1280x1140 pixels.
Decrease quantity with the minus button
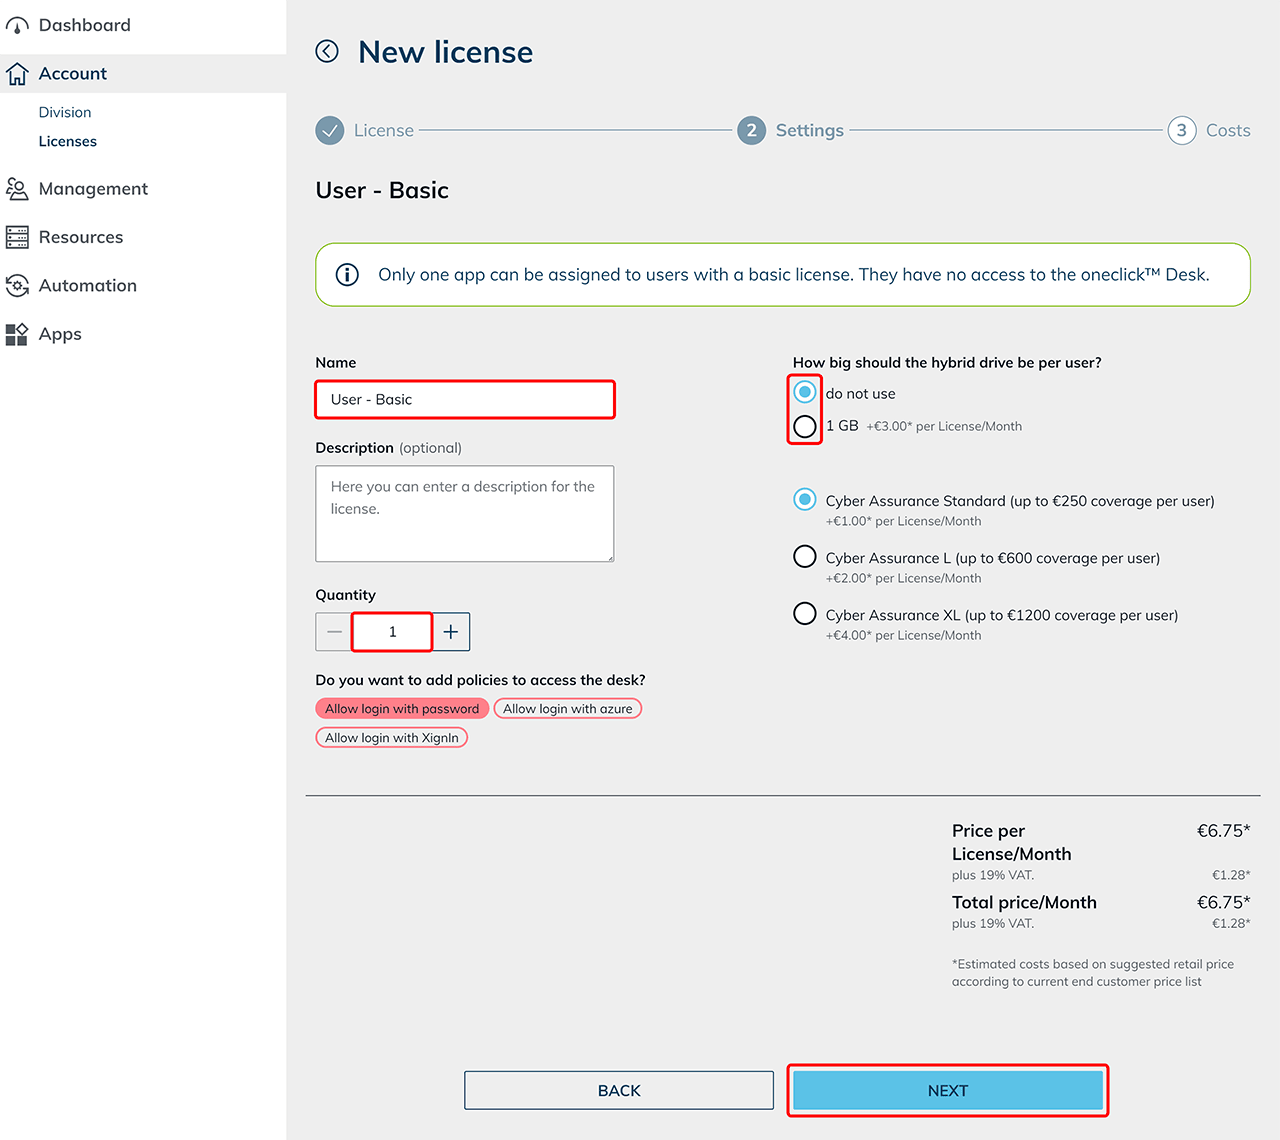click(x=334, y=632)
